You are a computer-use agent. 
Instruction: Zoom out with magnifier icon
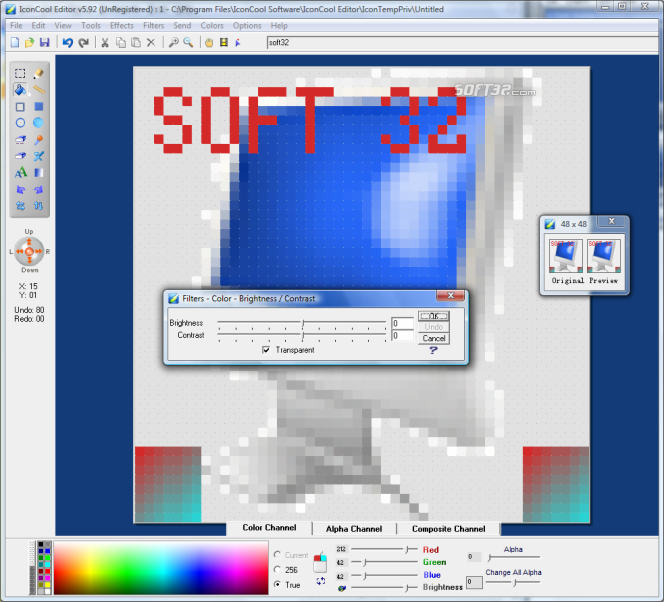point(188,42)
